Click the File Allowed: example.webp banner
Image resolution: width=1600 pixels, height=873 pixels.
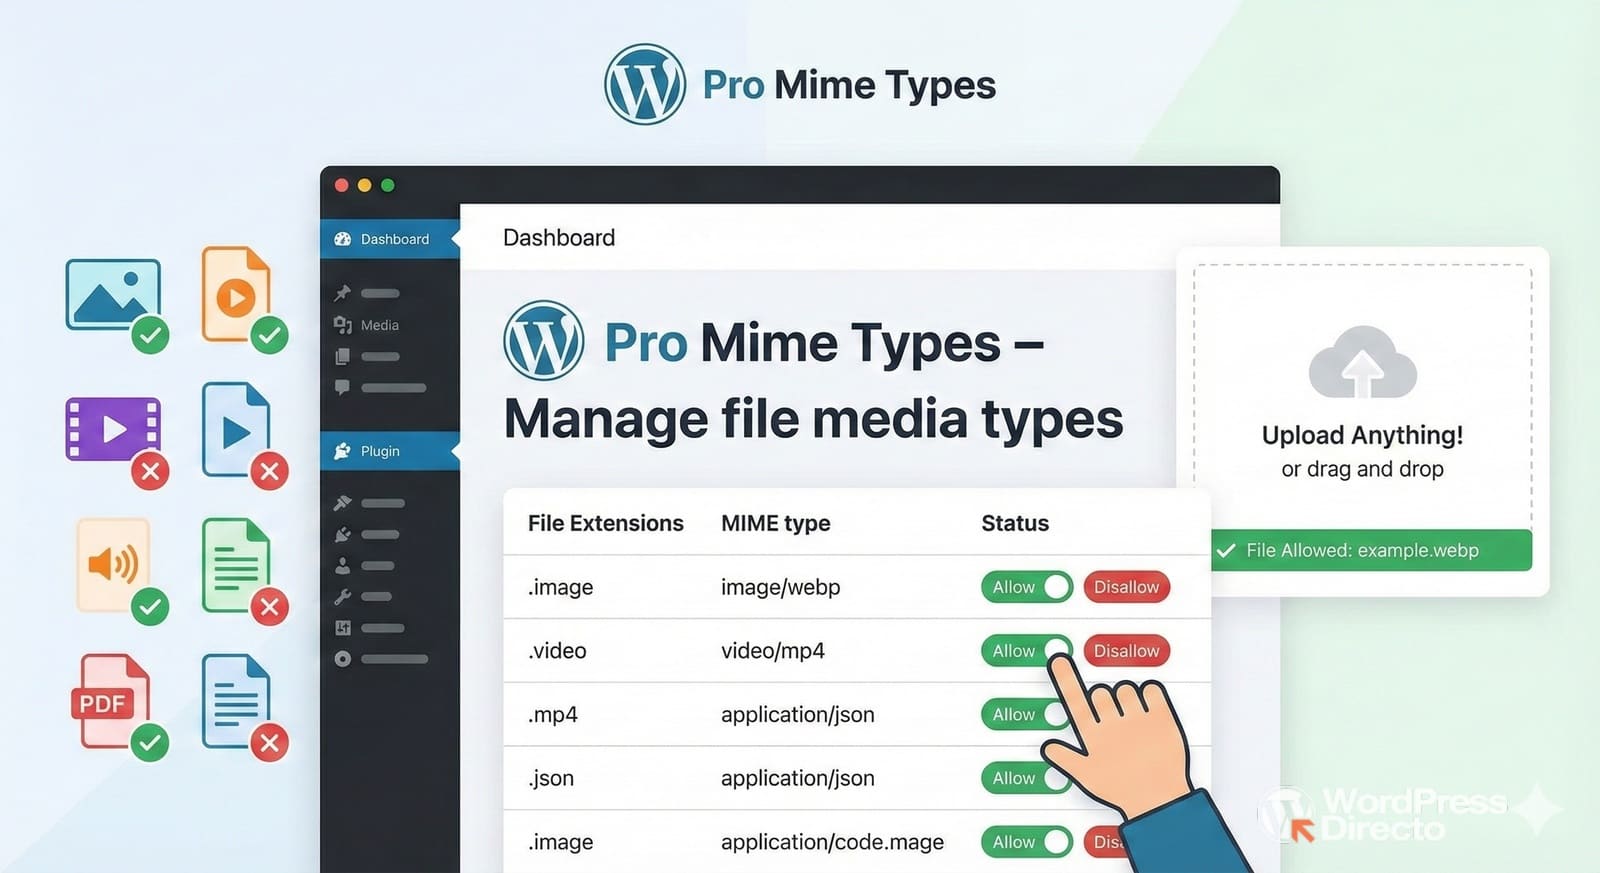1371,550
